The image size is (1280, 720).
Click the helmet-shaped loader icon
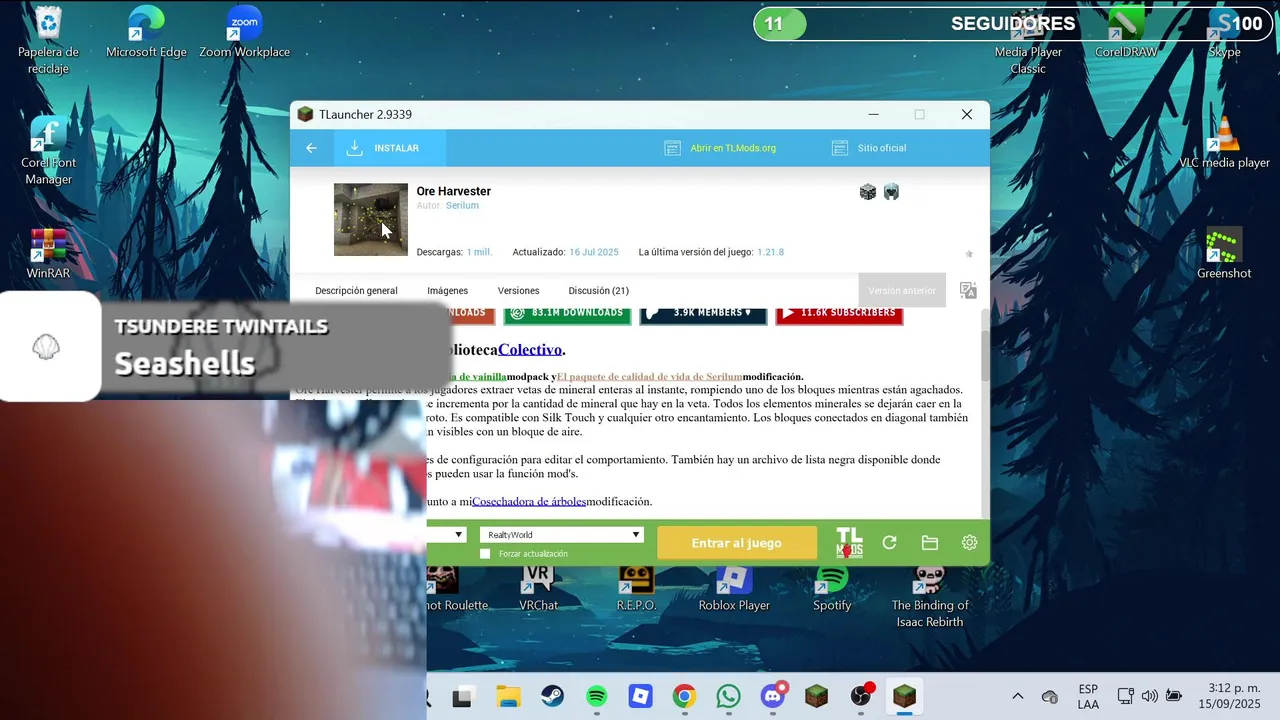click(x=891, y=192)
